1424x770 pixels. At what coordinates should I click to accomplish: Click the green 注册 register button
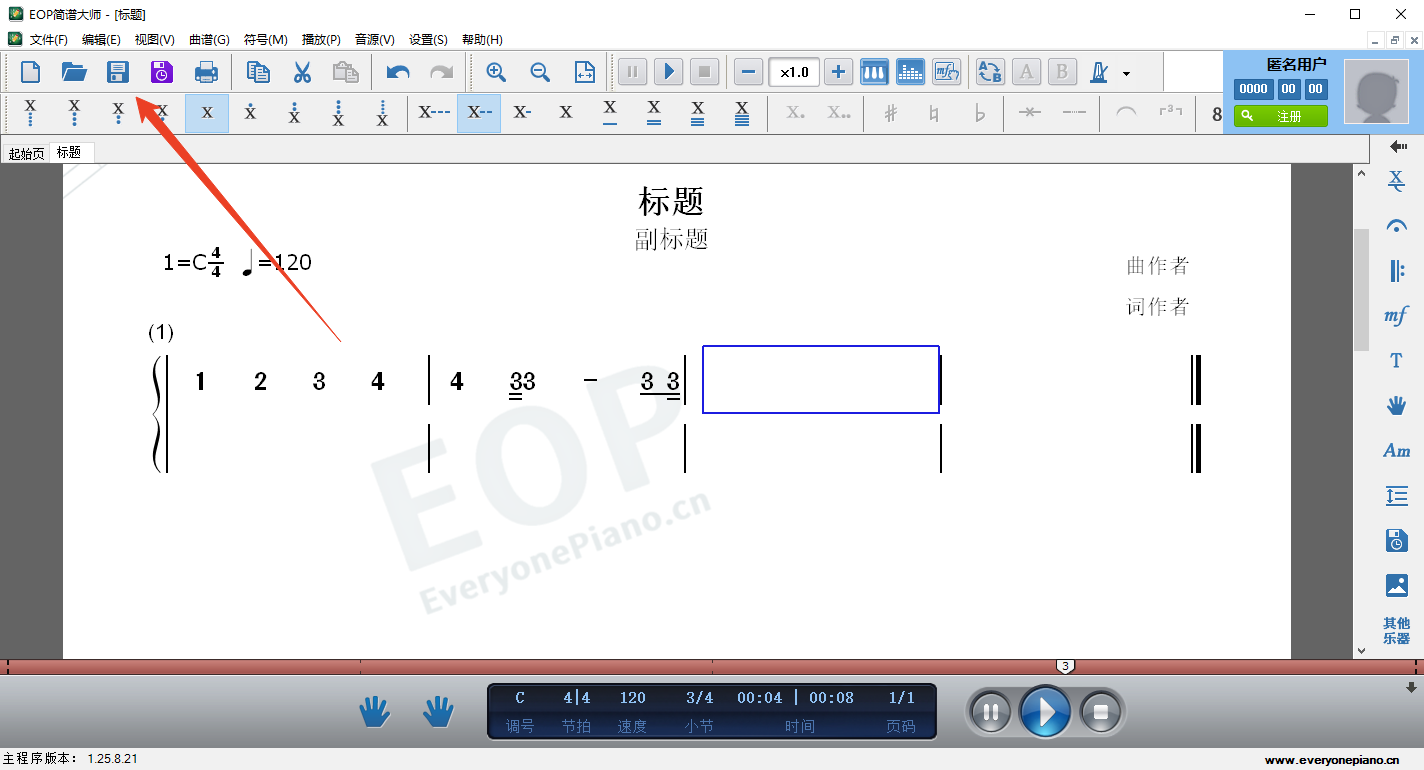point(1281,116)
